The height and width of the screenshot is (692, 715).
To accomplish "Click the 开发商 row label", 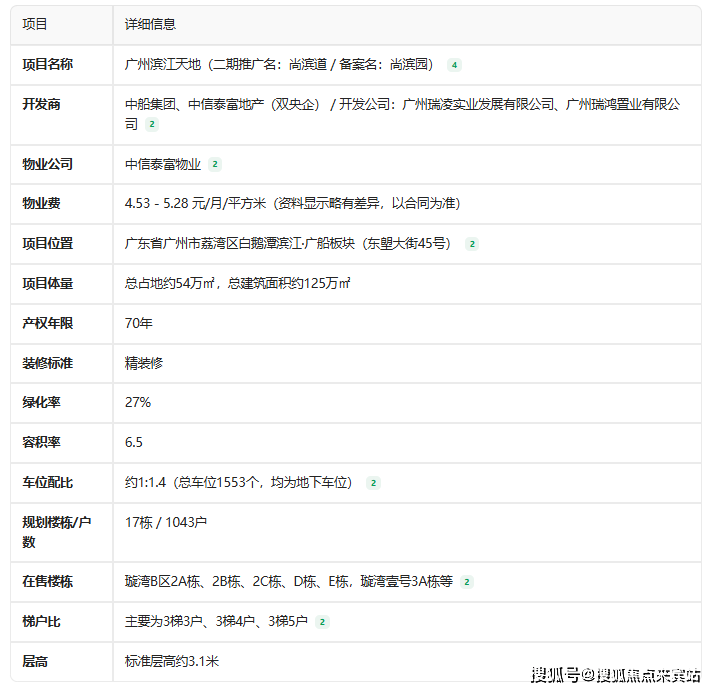I will click(x=41, y=104).
